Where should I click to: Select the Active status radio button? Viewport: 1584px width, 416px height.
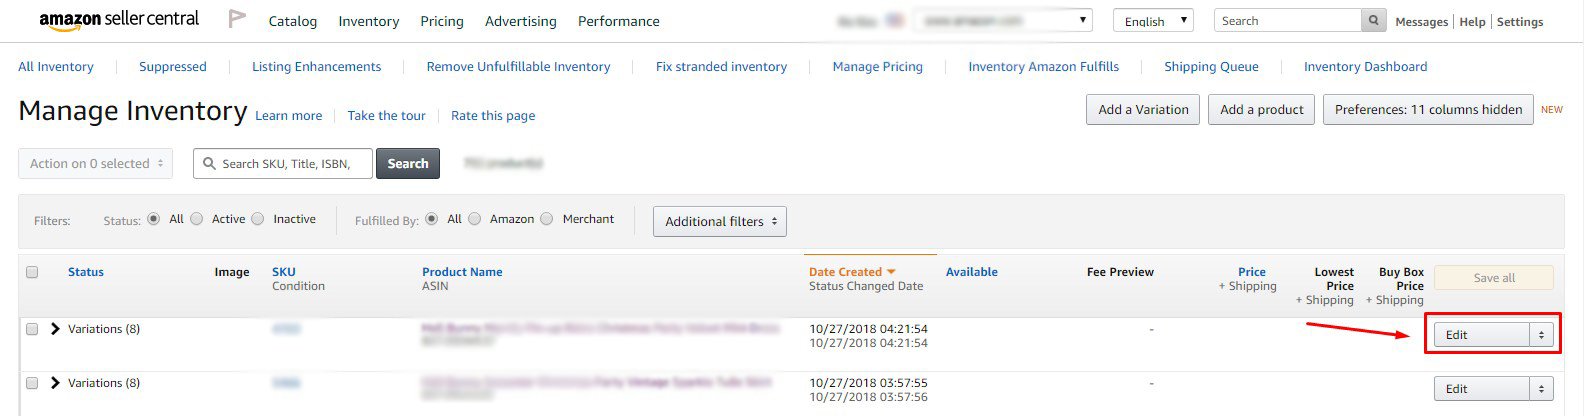point(197,219)
